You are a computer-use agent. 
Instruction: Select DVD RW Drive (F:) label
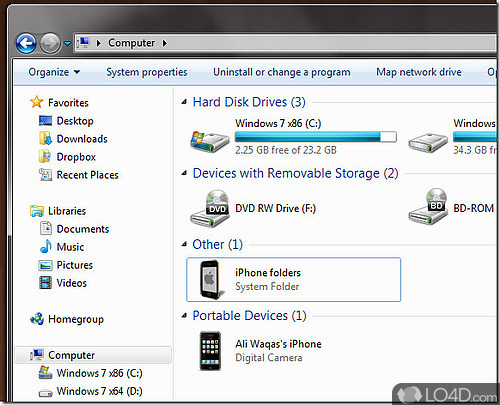tap(275, 208)
